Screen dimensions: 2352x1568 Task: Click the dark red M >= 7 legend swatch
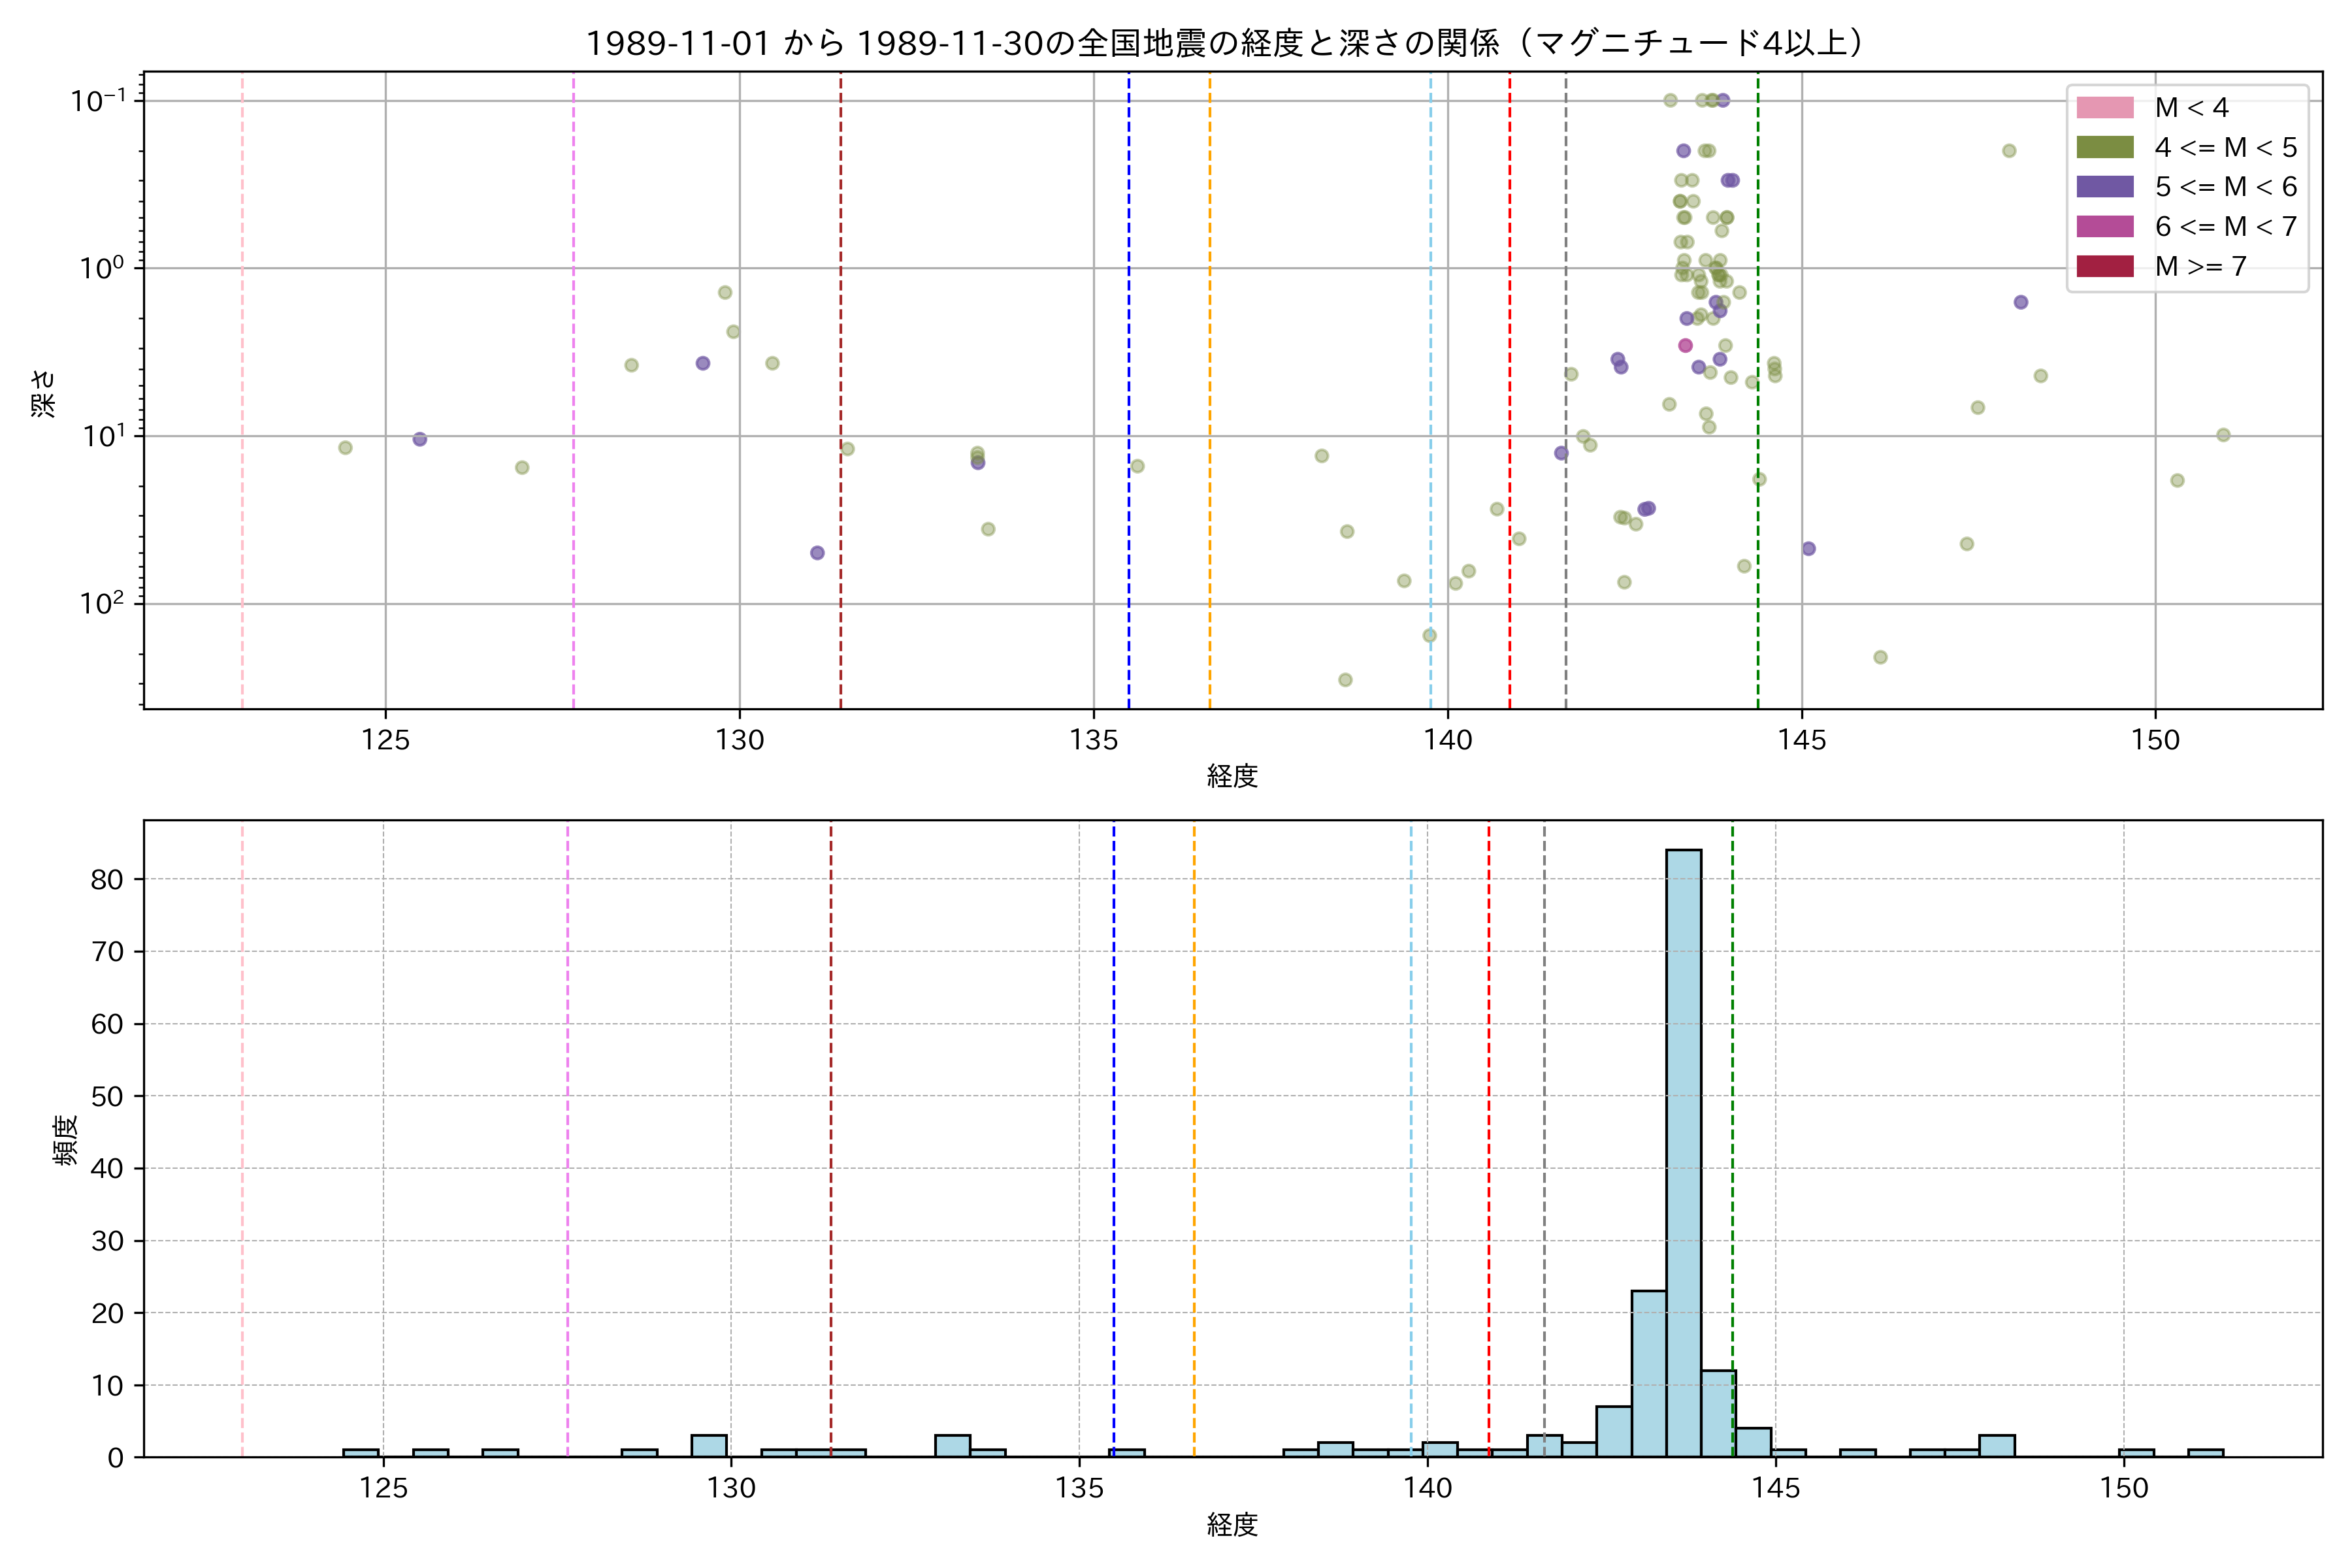click(2105, 266)
